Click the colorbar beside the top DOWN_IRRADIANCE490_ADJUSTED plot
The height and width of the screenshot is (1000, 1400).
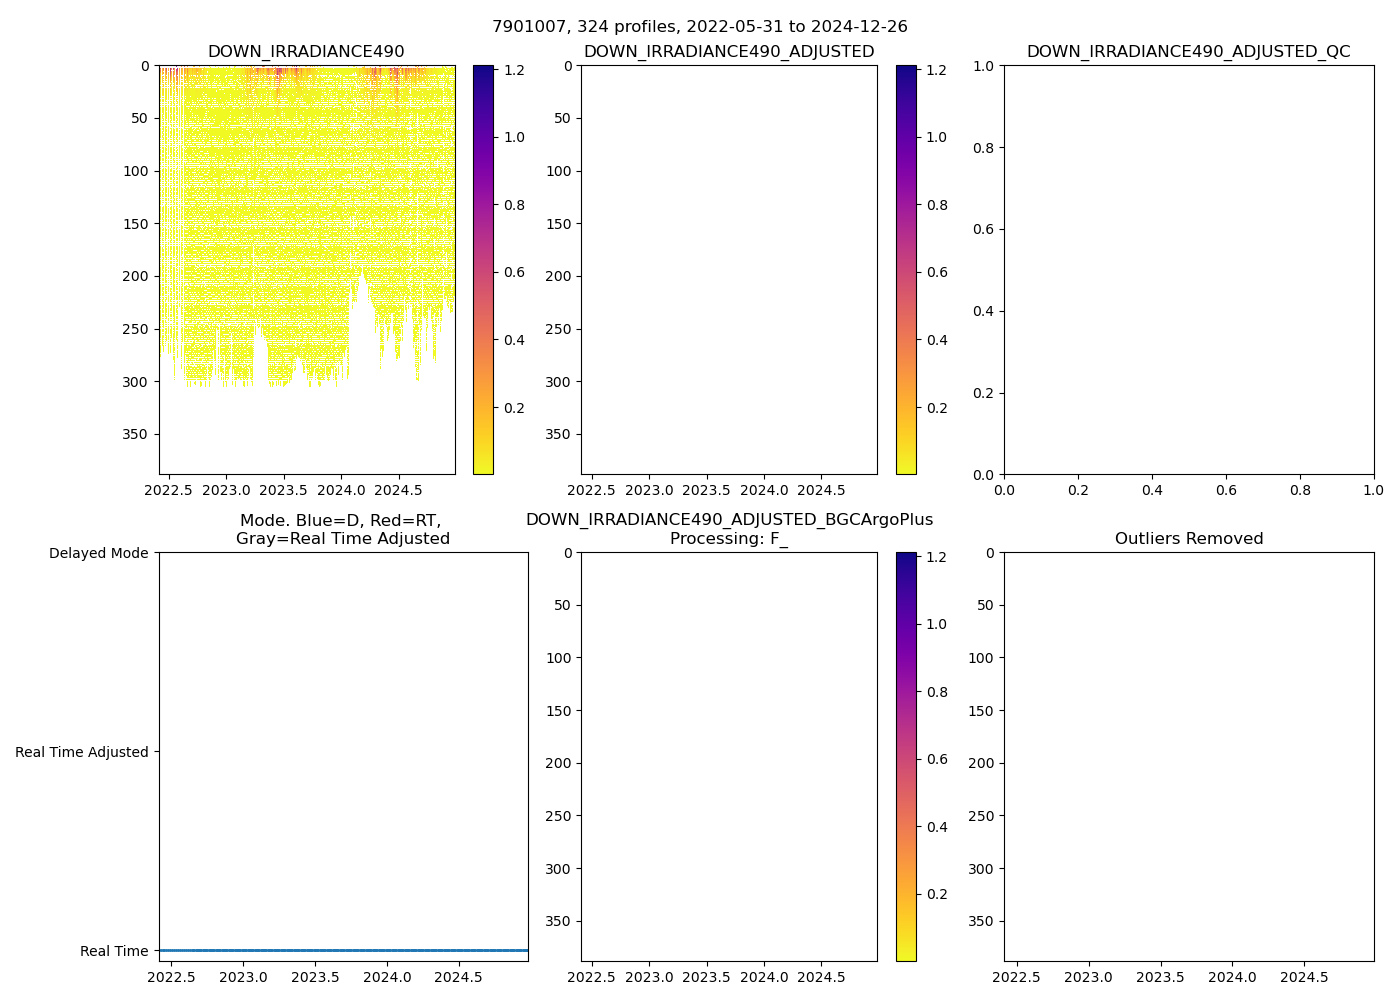click(x=906, y=270)
